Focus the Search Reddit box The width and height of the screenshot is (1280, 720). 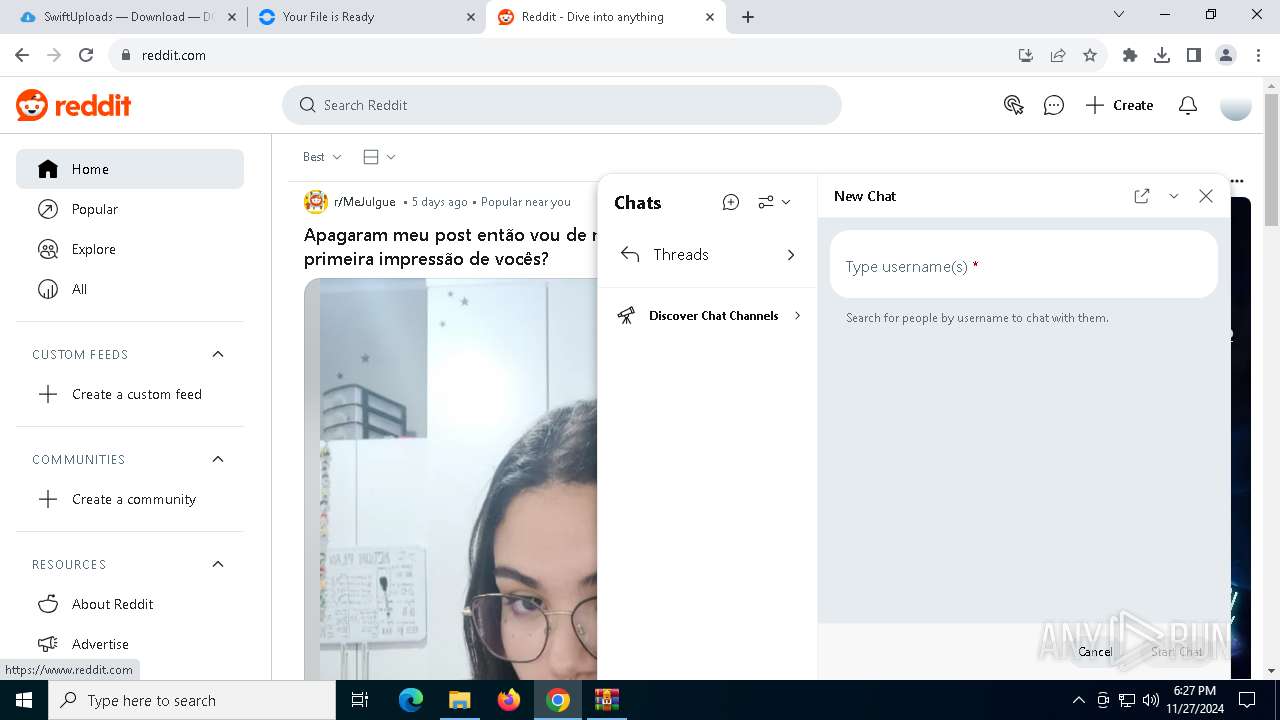[562, 105]
